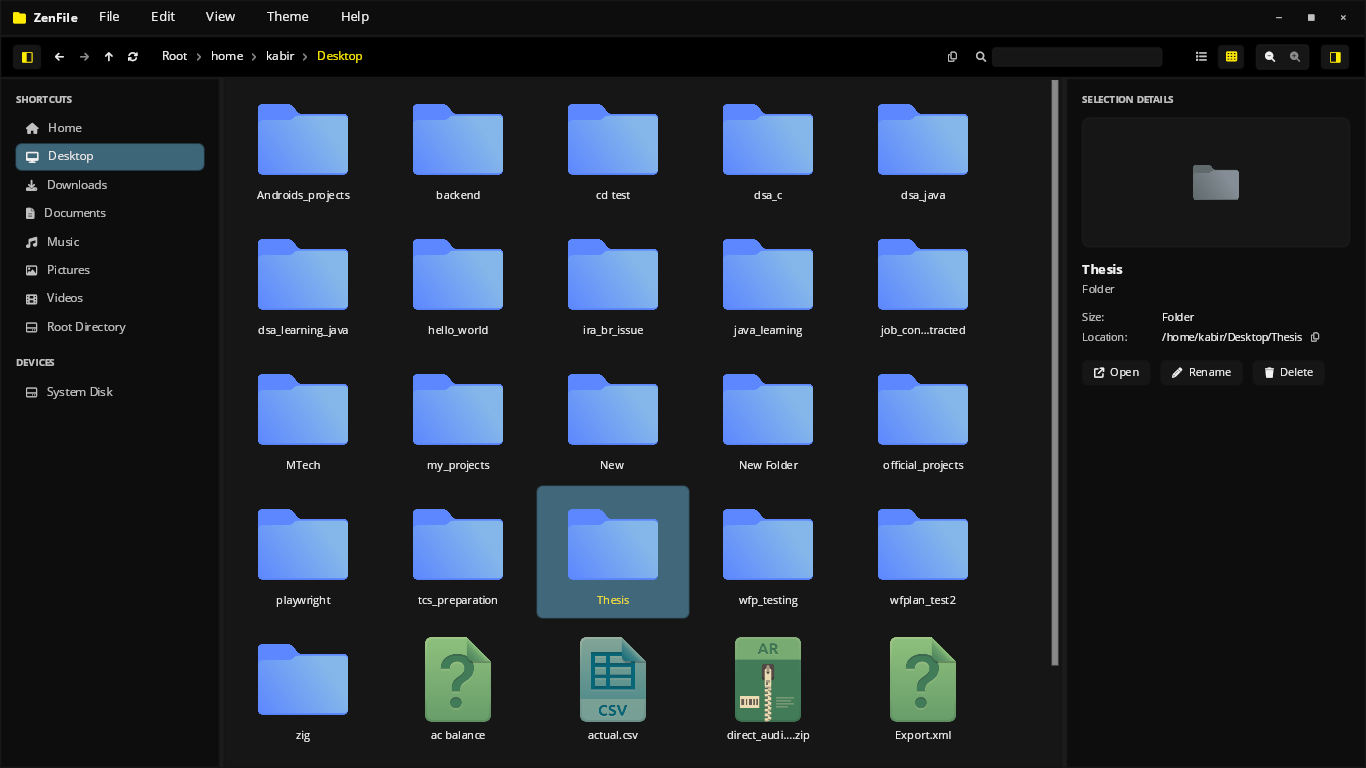The image size is (1366, 768).
Task: Select the zig folder
Action: pyautogui.click(x=303, y=688)
